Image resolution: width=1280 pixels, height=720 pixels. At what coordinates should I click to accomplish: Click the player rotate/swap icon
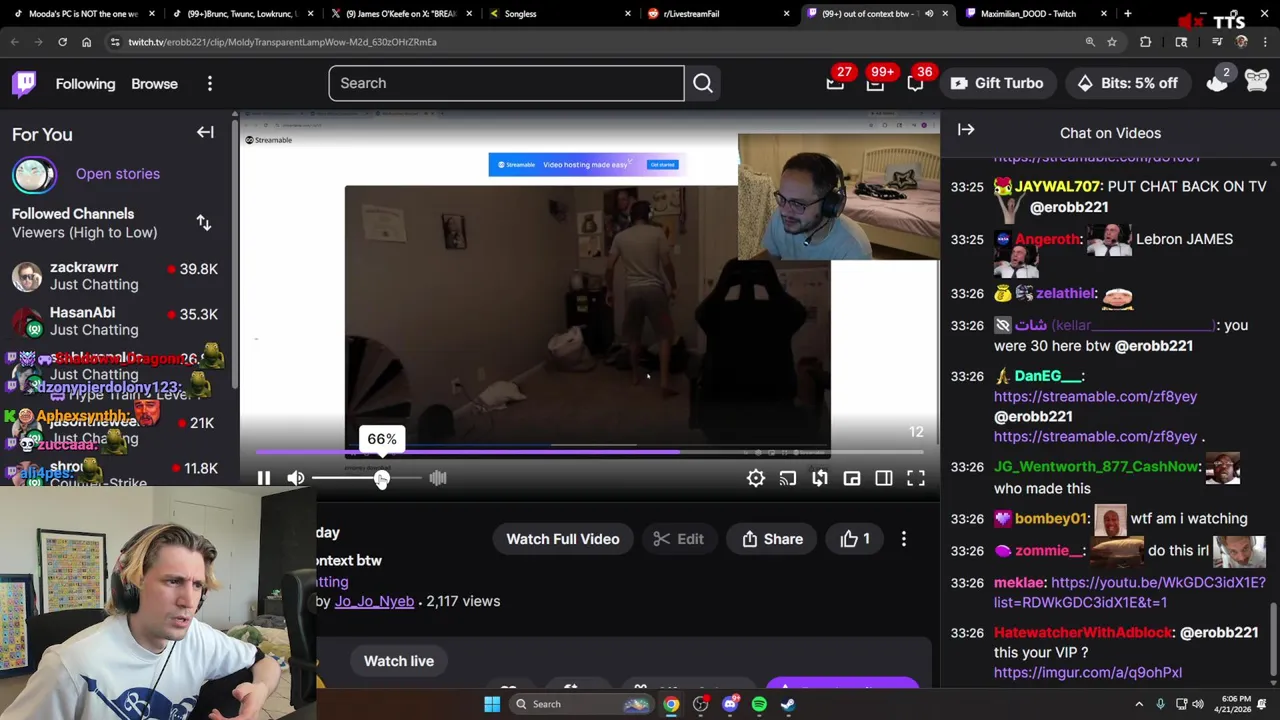coord(820,479)
